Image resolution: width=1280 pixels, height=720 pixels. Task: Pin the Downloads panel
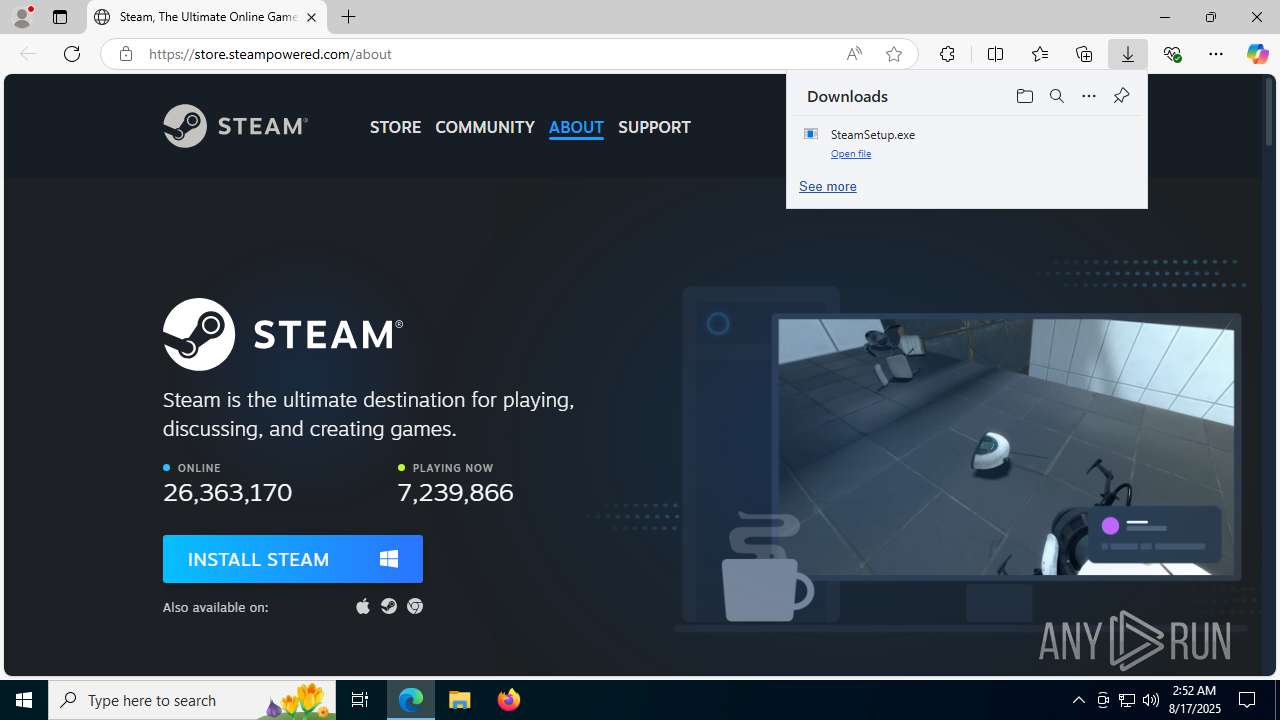click(1121, 96)
